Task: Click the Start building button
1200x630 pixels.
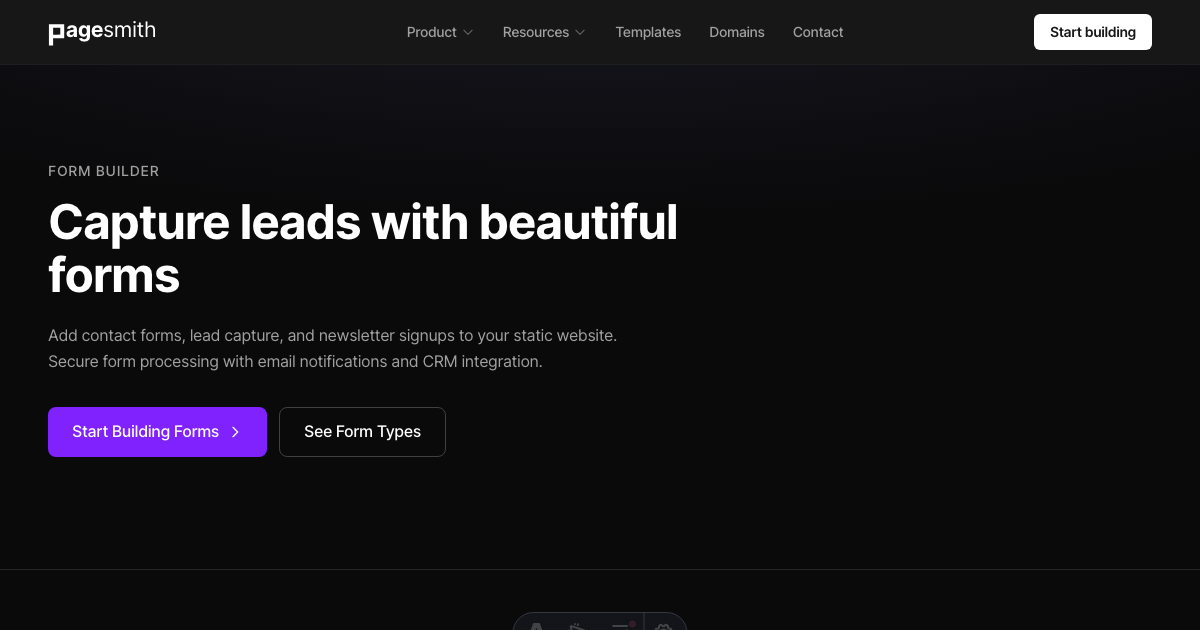Action: click(1093, 32)
